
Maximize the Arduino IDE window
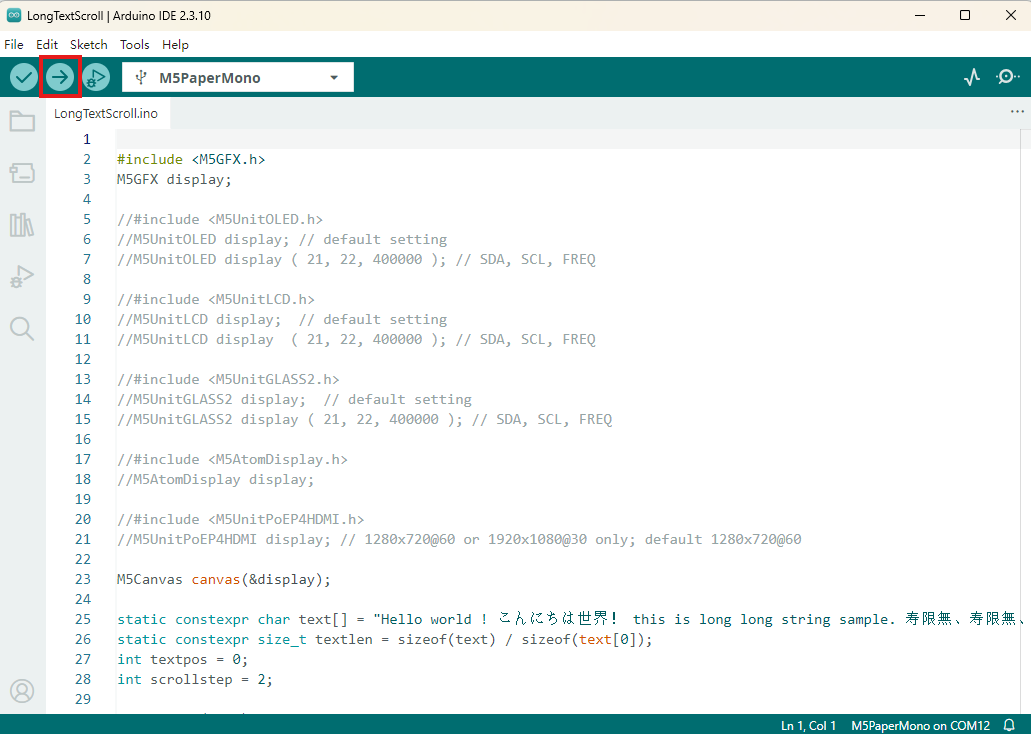[965, 15]
